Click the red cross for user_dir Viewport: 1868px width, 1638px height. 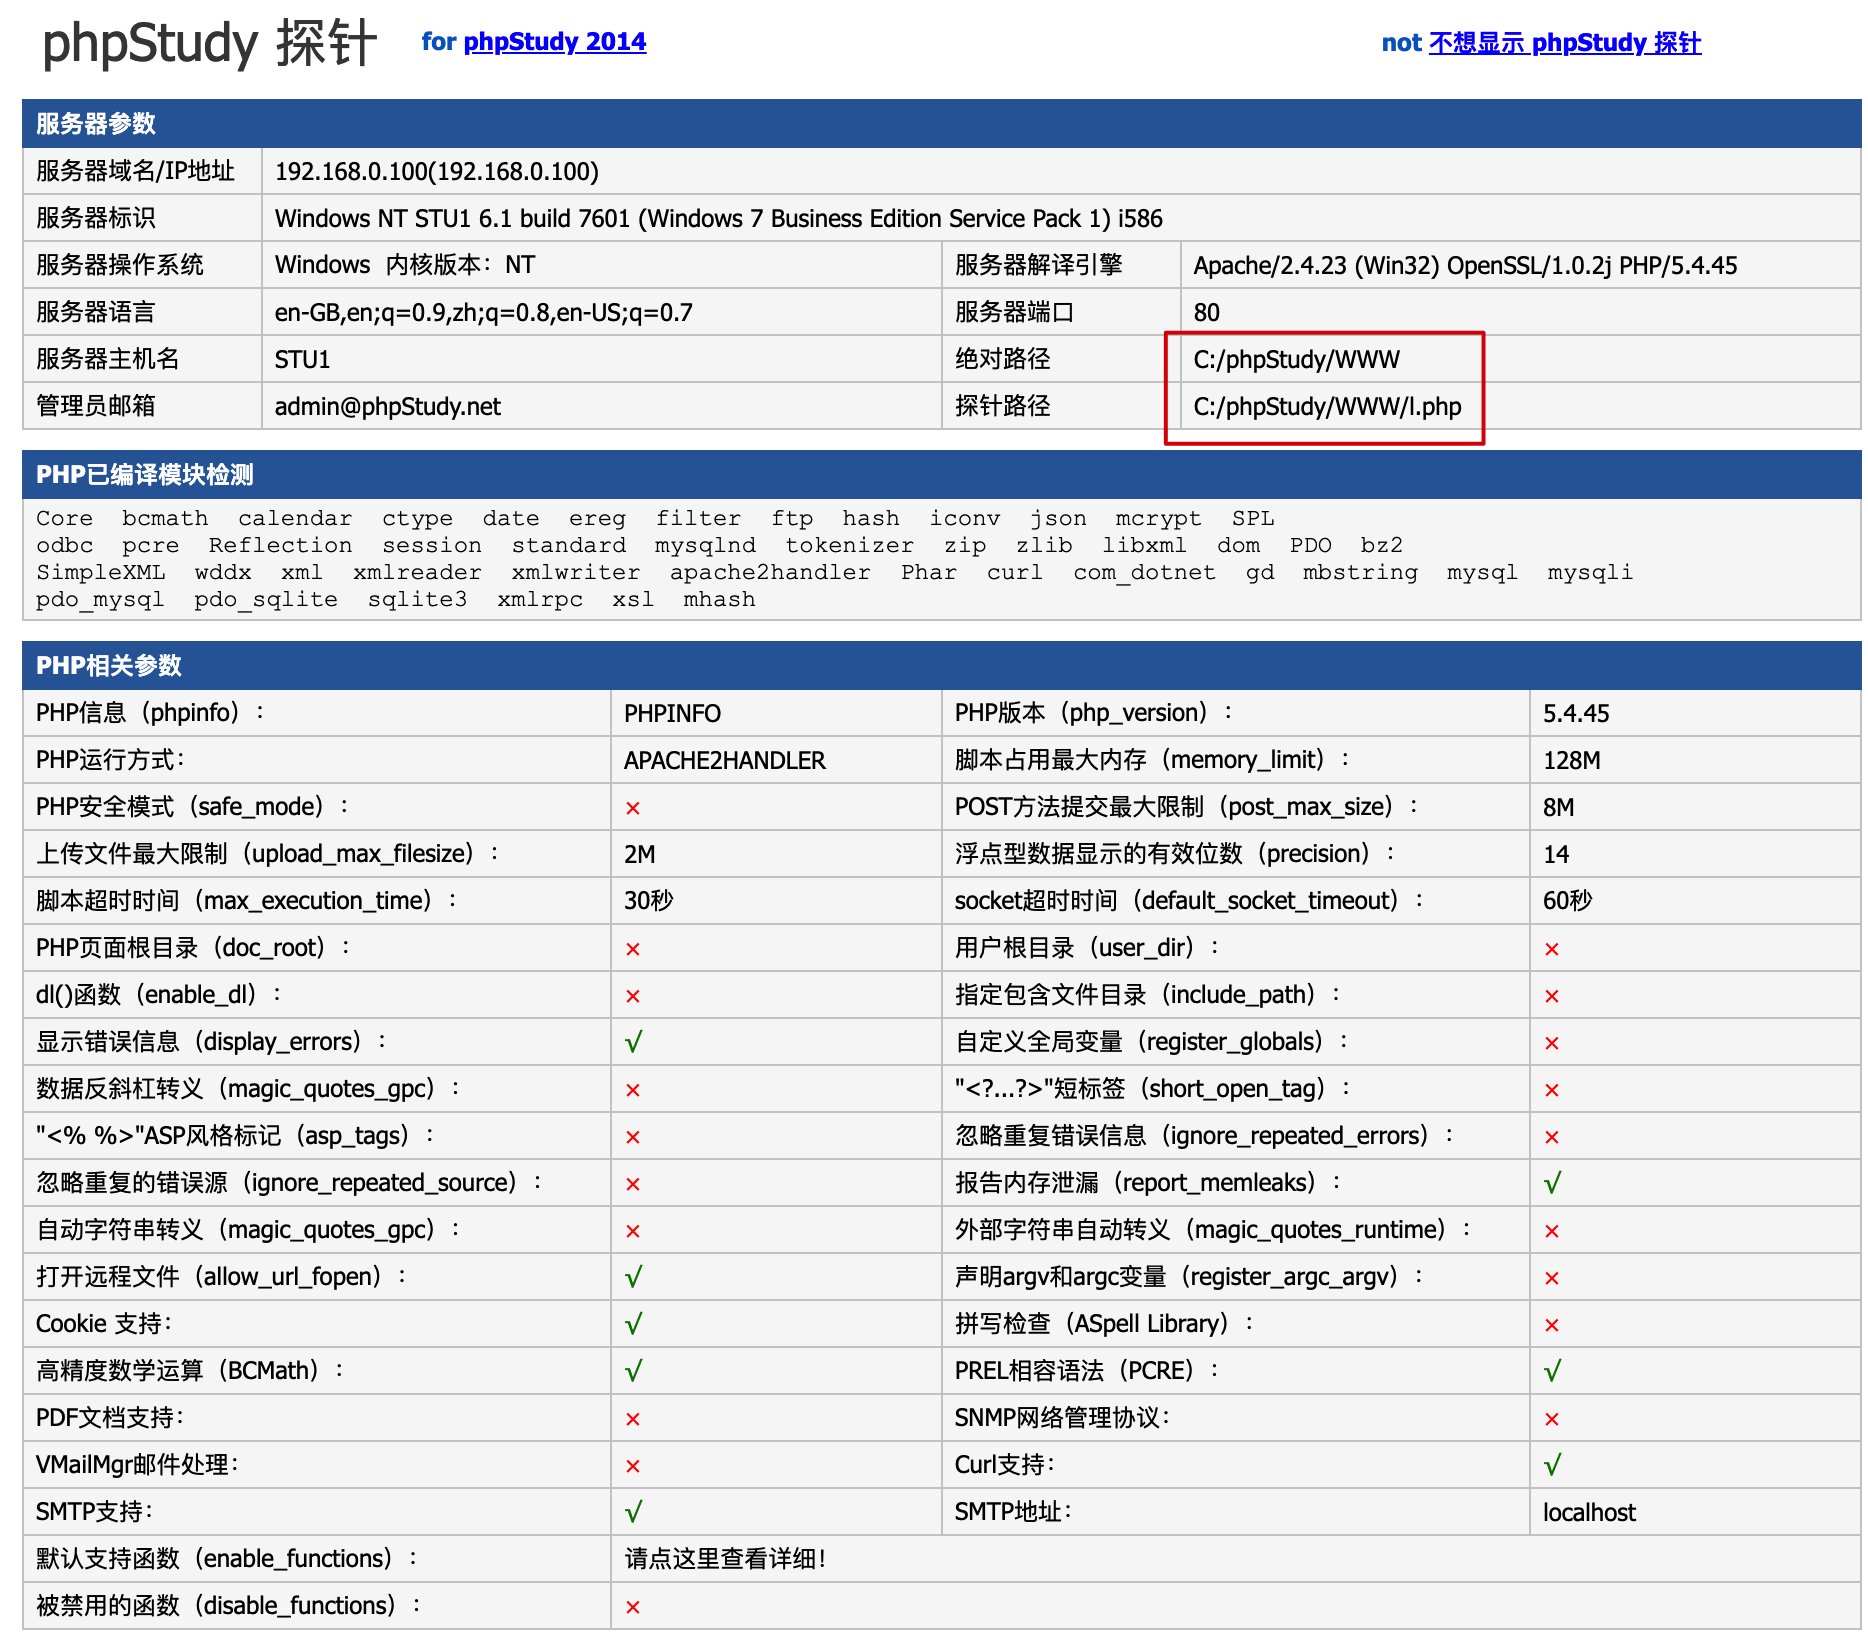pyautogui.click(x=1552, y=949)
